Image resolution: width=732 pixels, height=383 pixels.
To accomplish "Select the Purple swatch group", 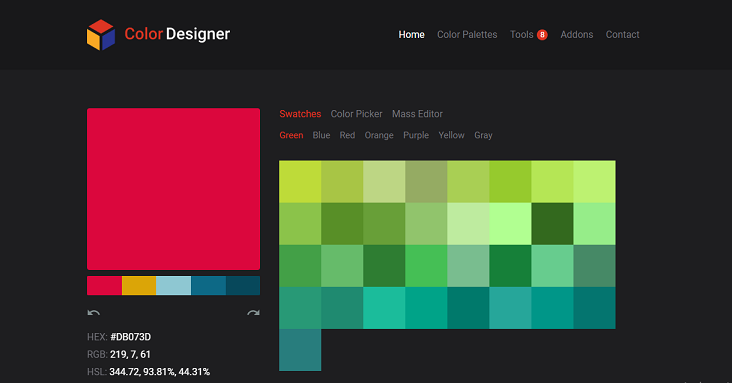I will 416,135.
